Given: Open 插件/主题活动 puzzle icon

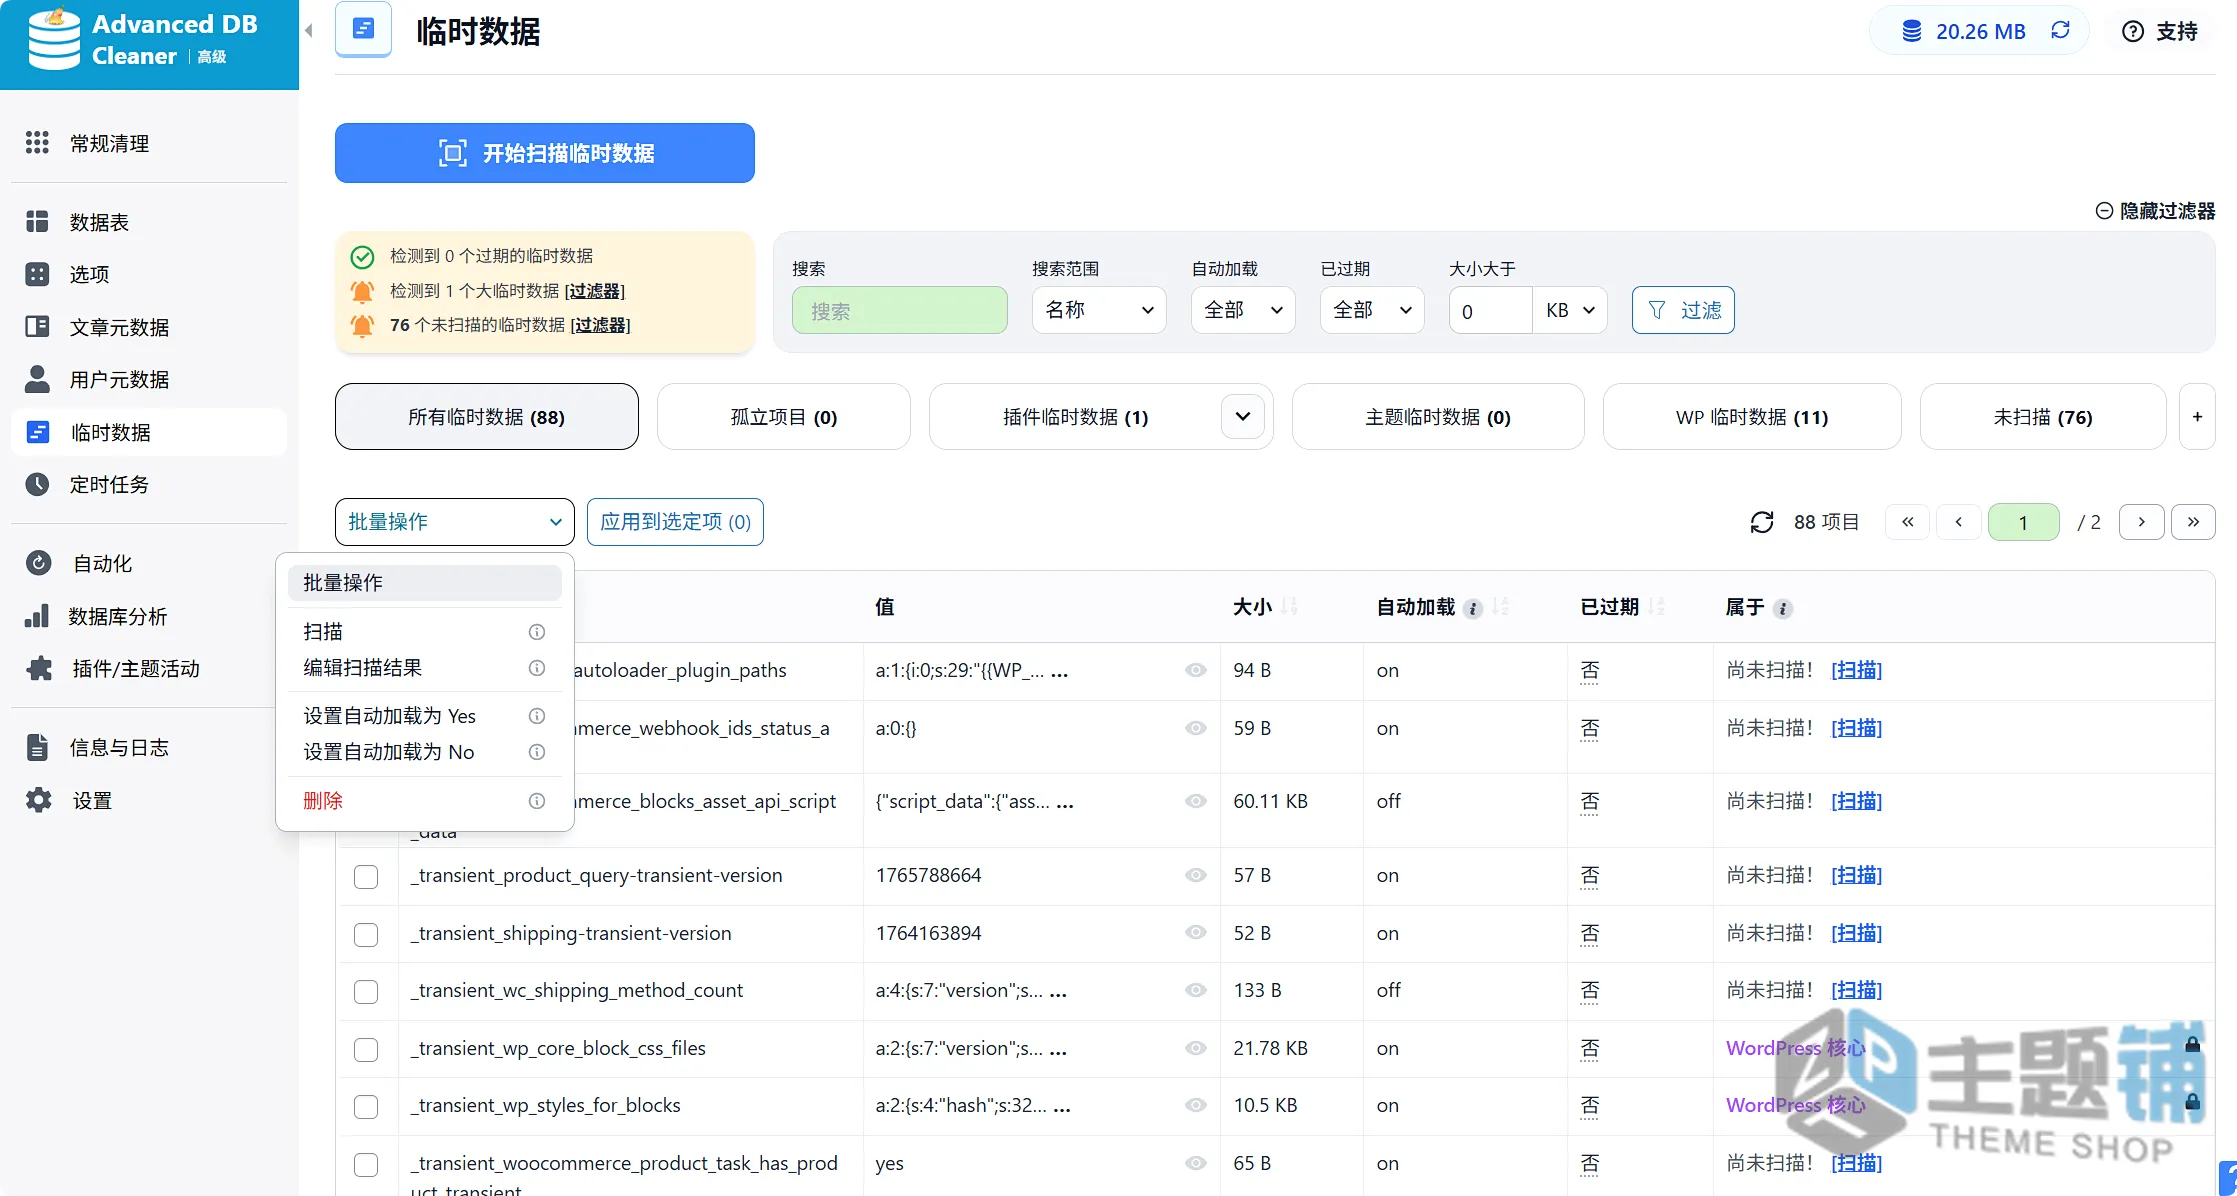Looking at the screenshot, I should [x=39, y=668].
